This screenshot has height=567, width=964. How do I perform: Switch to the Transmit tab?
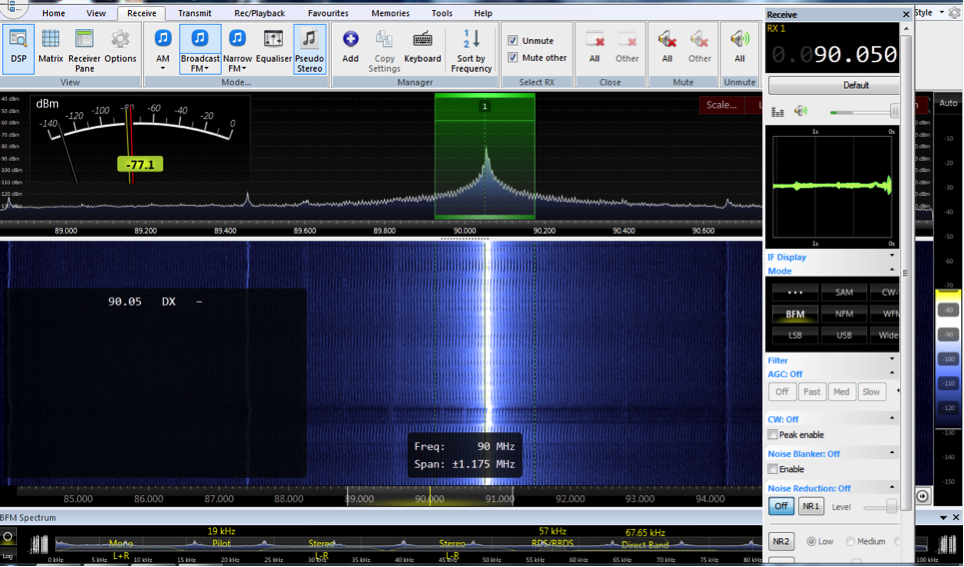(194, 14)
